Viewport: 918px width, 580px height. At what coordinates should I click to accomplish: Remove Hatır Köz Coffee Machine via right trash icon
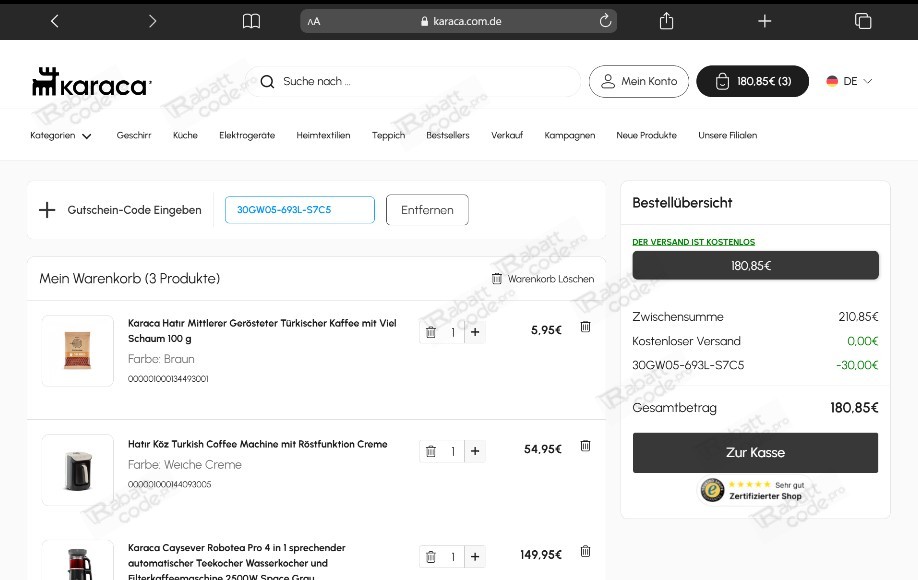[585, 445]
